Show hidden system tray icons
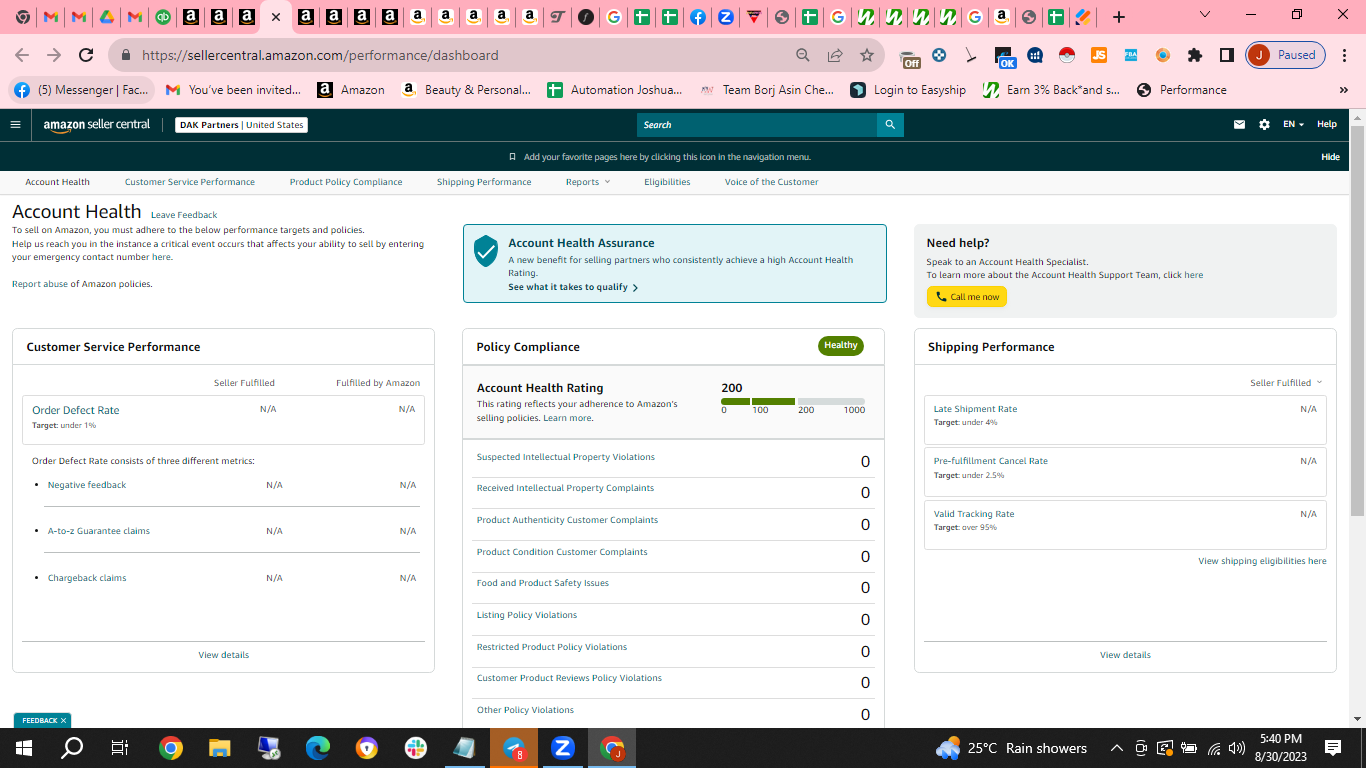The width and height of the screenshot is (1366, 768). (x=1116, y=748)
